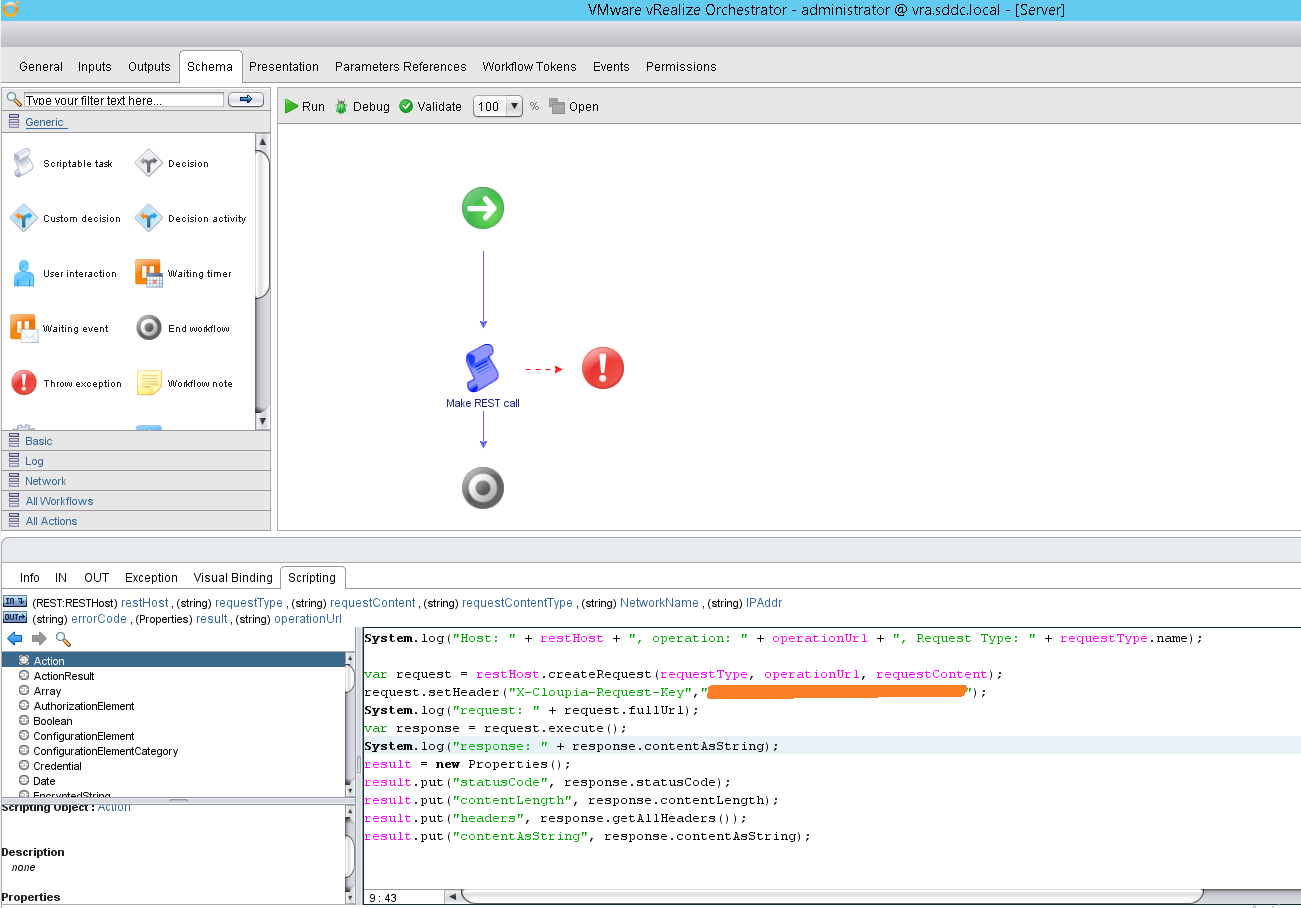This screenshot has width=1301, height=908.
Task: Select the Decision activity palette icon
Action: click(x=148, y=218)
